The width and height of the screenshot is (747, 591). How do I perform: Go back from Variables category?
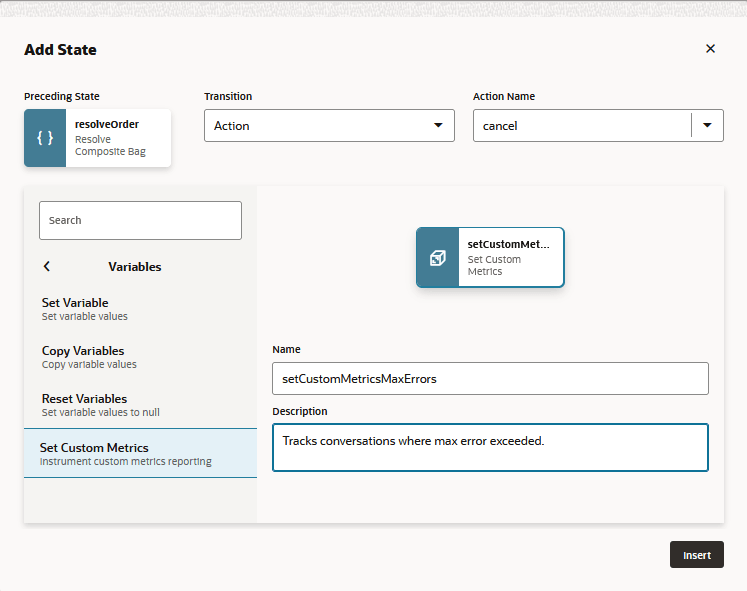[x=47, y=266]
